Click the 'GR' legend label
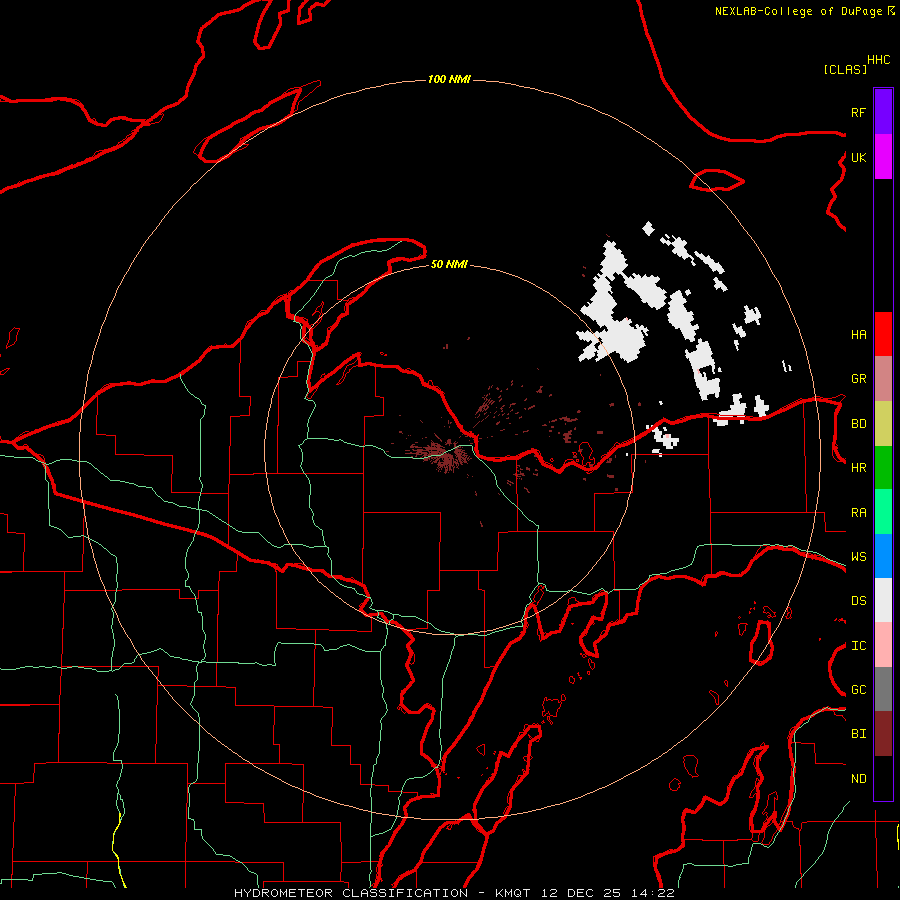Viewport: 900px width, 900px height. coord(859,379)
